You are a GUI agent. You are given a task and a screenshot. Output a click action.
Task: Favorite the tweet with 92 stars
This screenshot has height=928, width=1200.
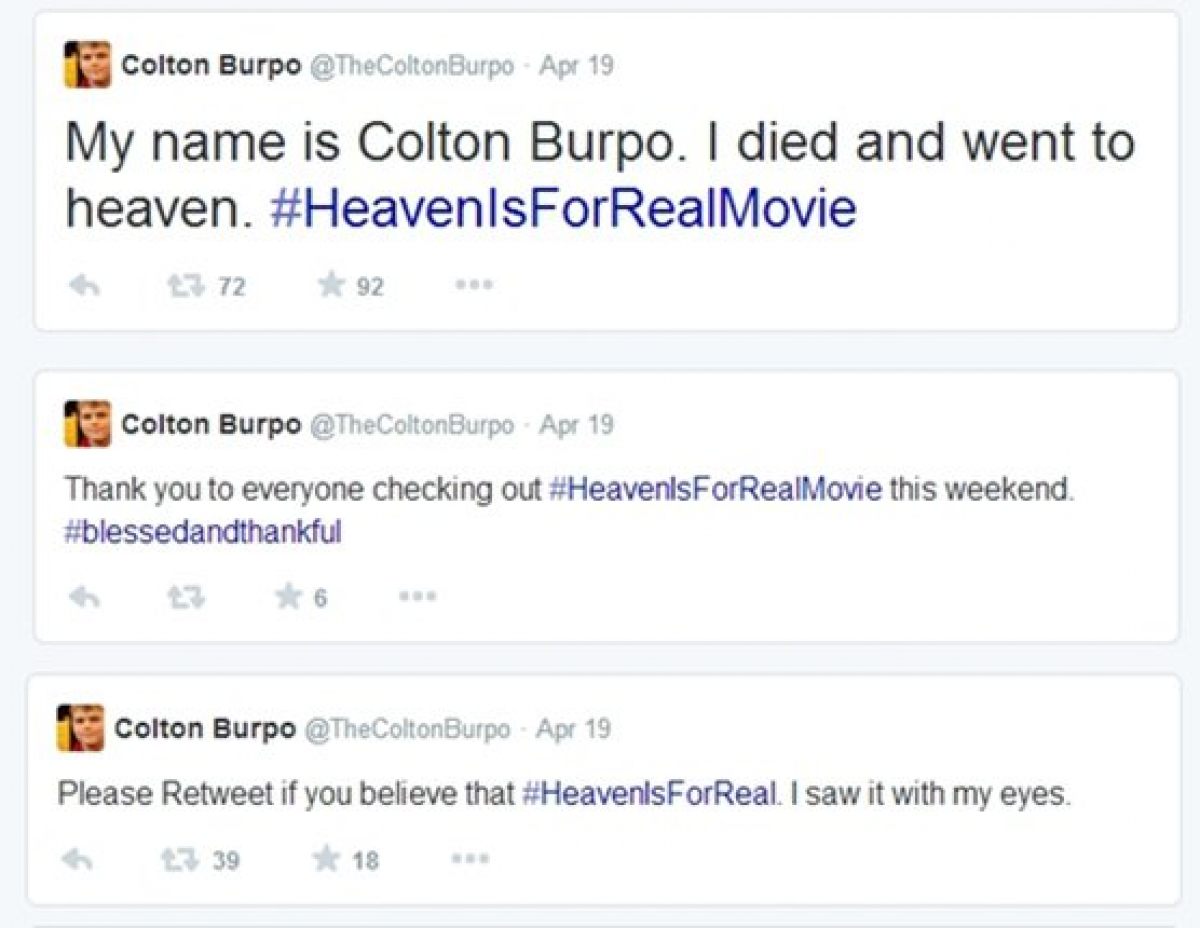tap(331, 287)
